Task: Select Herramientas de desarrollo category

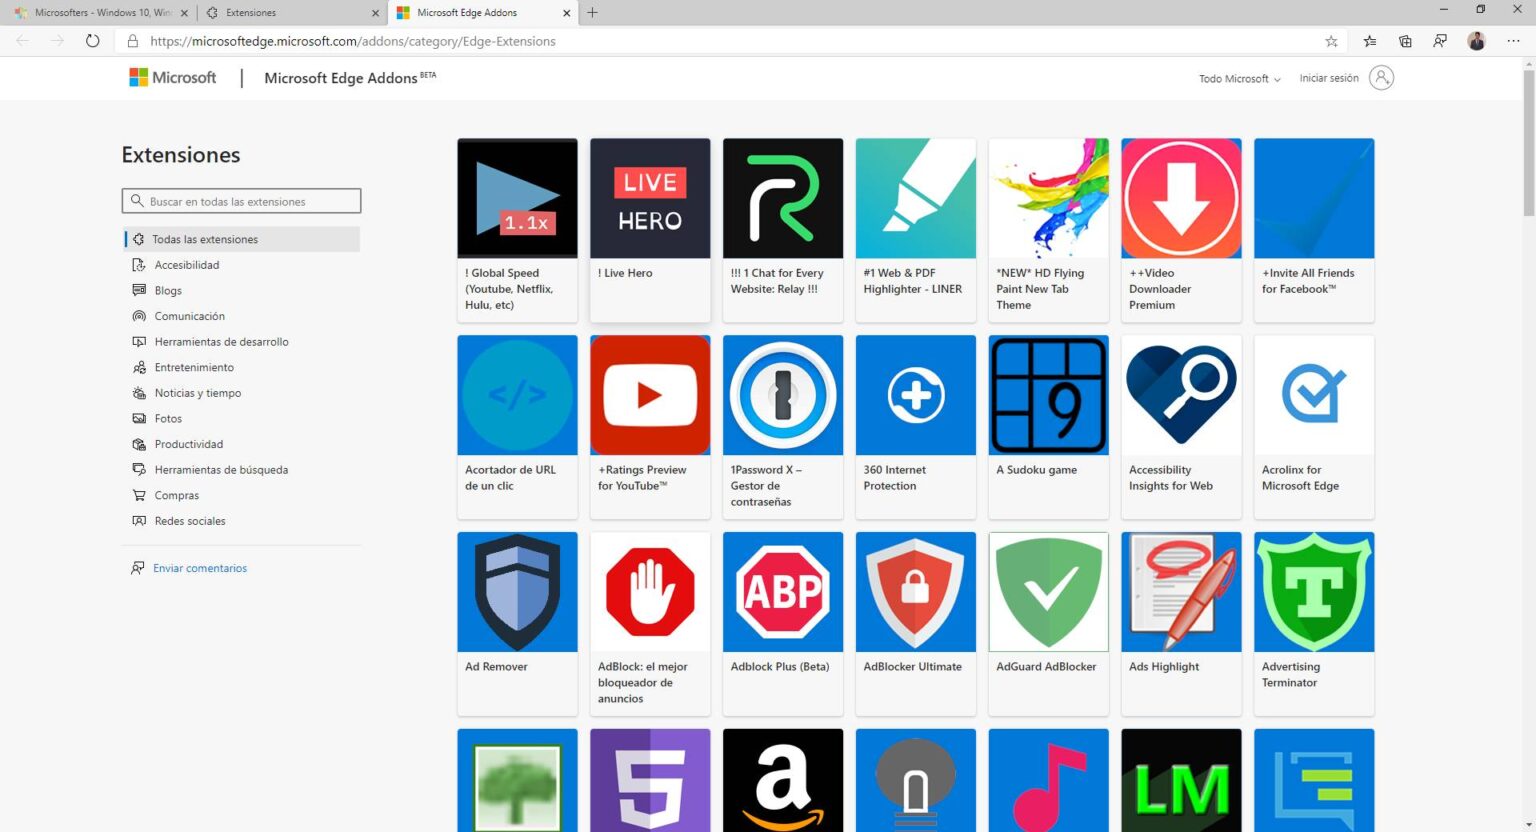Action: point(221,341)
